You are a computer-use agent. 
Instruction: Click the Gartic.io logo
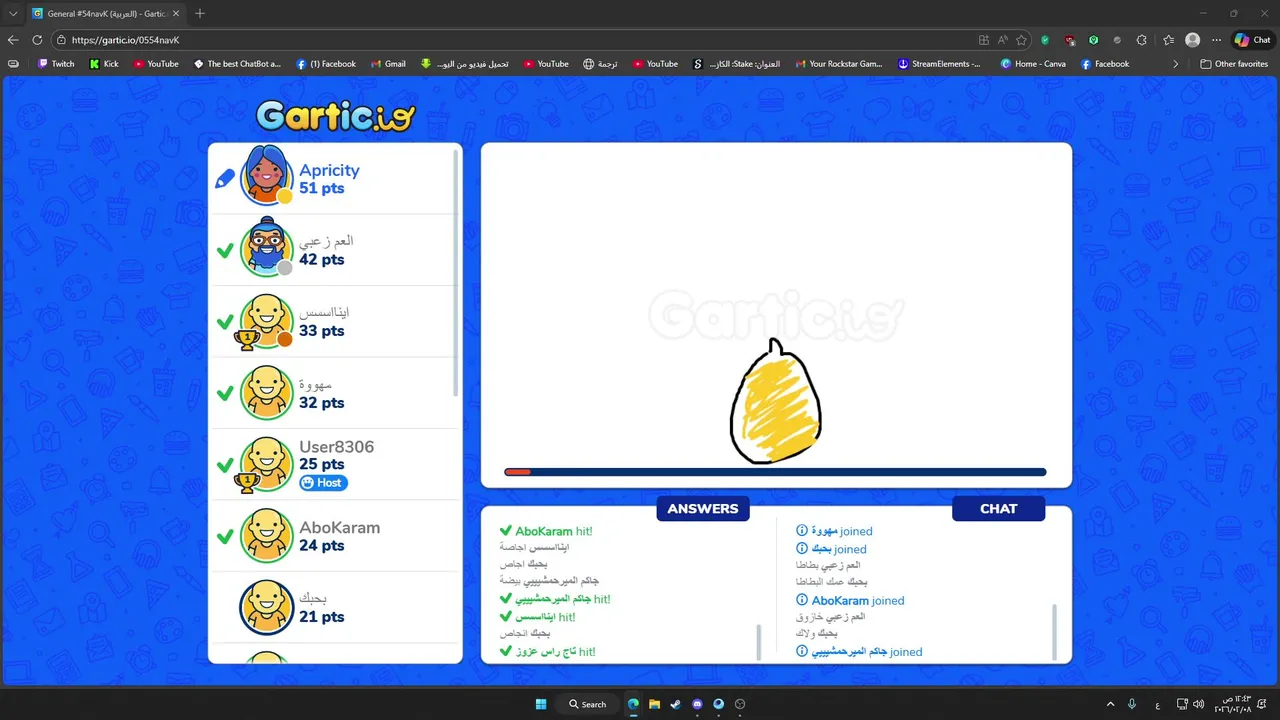[x=335, y=116]
